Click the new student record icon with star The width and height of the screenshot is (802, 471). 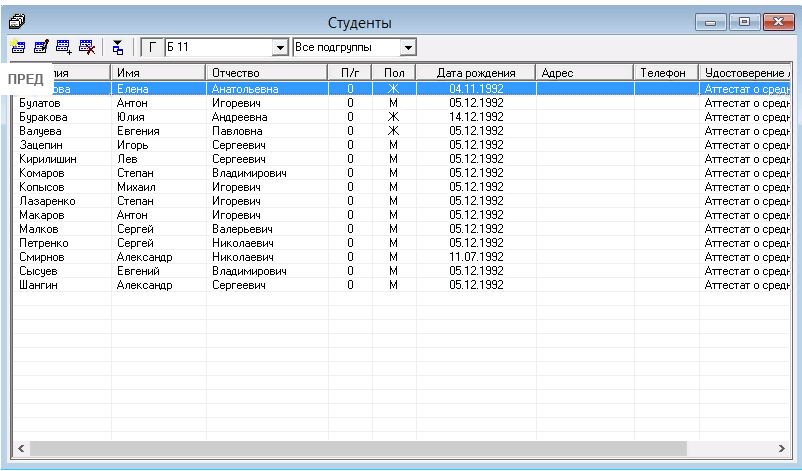coord(18,47)
